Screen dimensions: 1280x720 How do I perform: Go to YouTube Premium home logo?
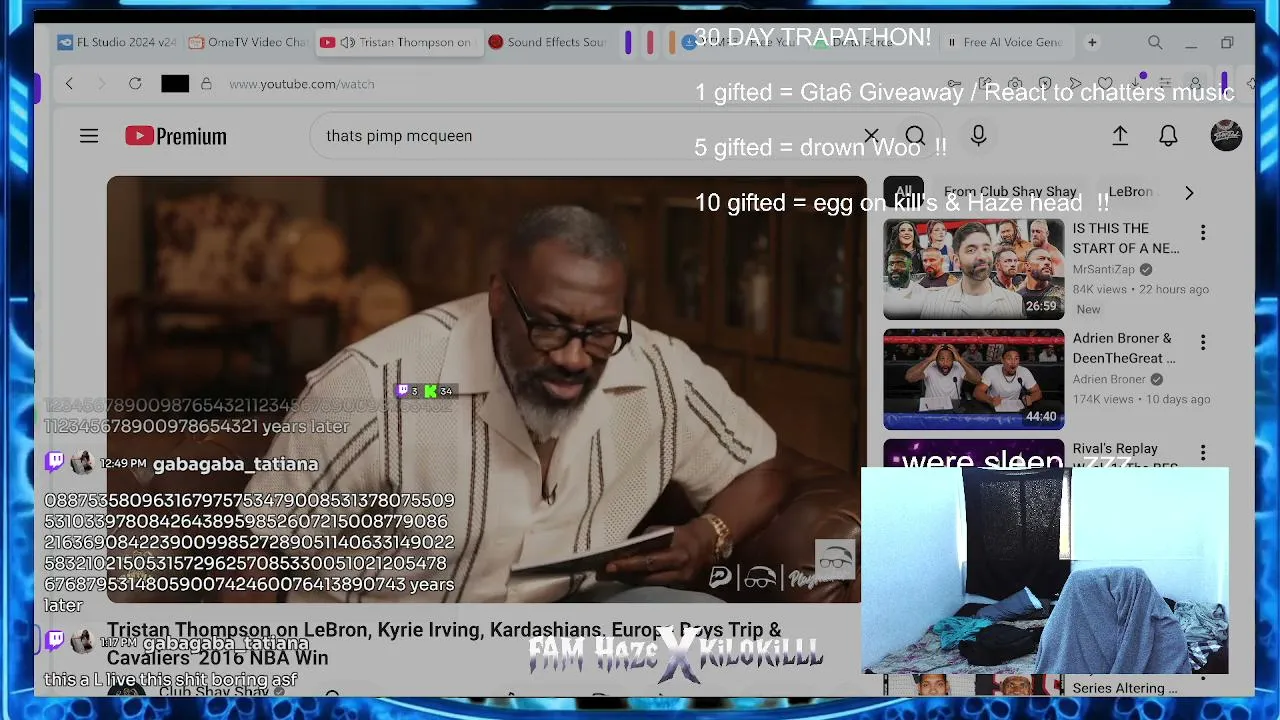tap(176, 136)
